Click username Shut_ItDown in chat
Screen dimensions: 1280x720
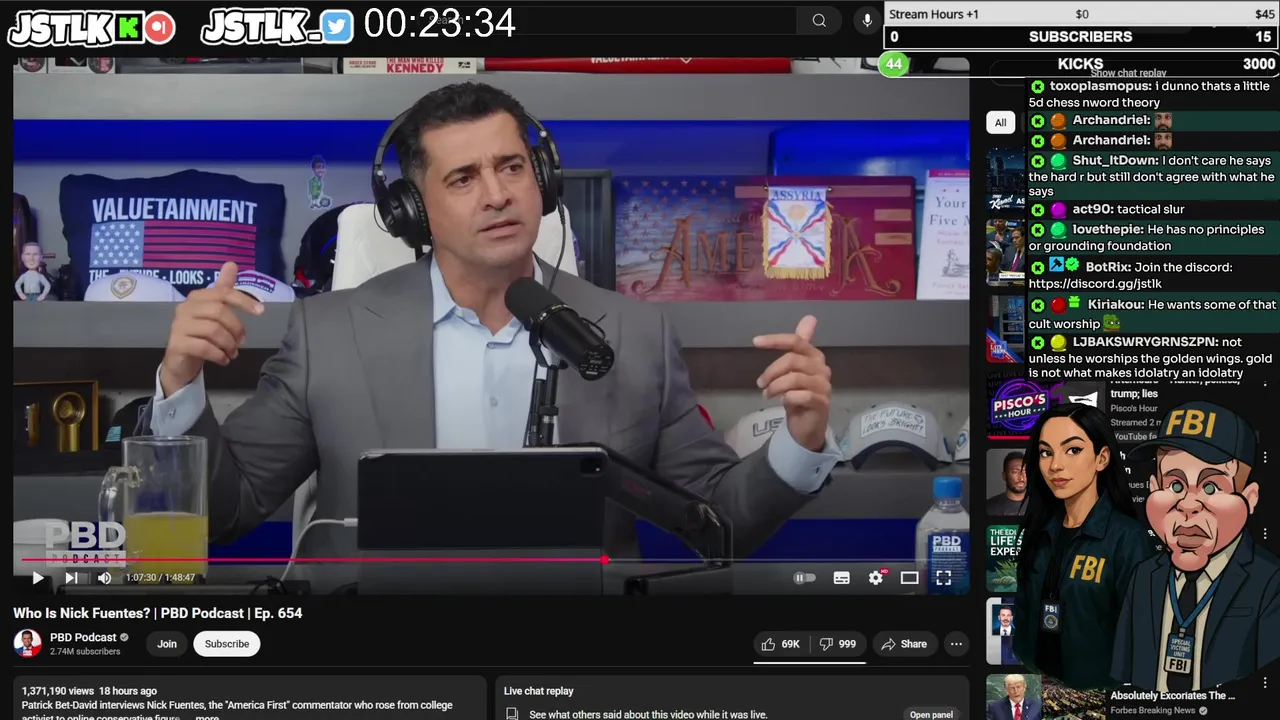(1115, 161)
